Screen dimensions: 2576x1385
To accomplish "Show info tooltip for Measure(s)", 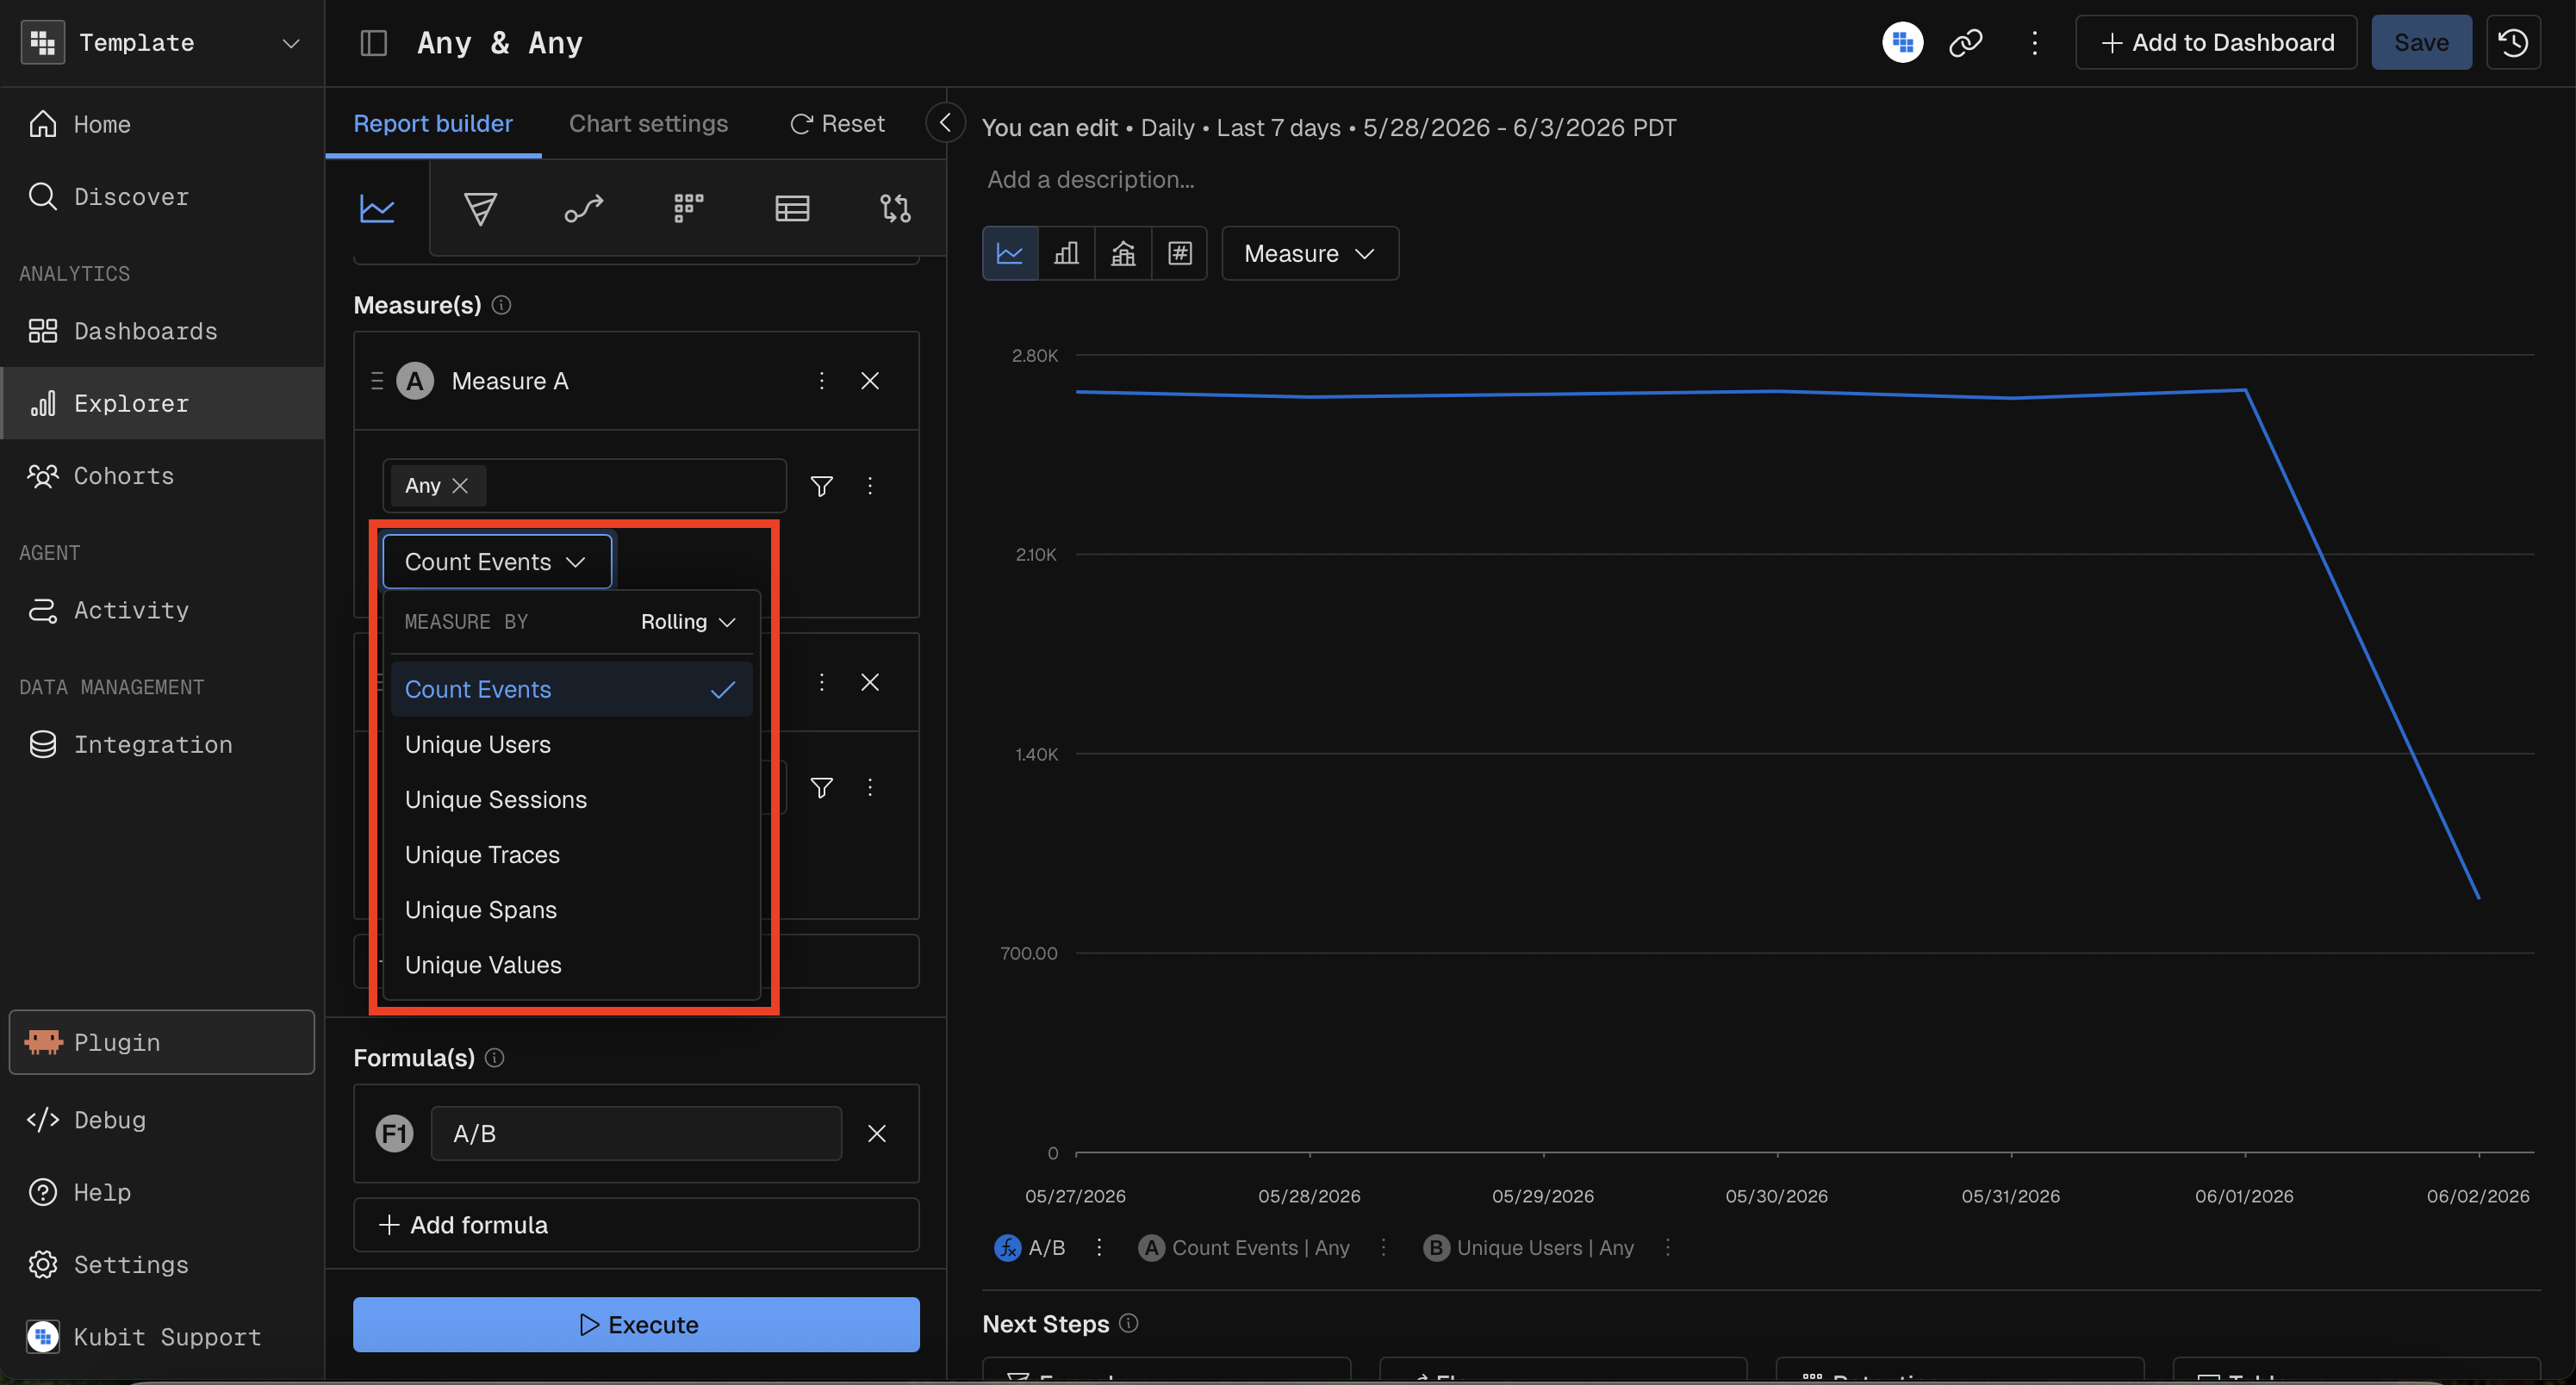I will click(502, 305).
